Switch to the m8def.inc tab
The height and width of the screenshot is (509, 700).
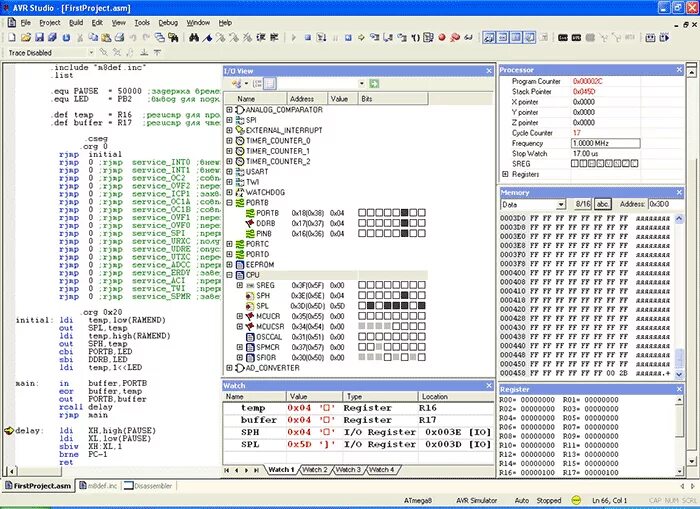pyautogui.click(x=98, y=486)
